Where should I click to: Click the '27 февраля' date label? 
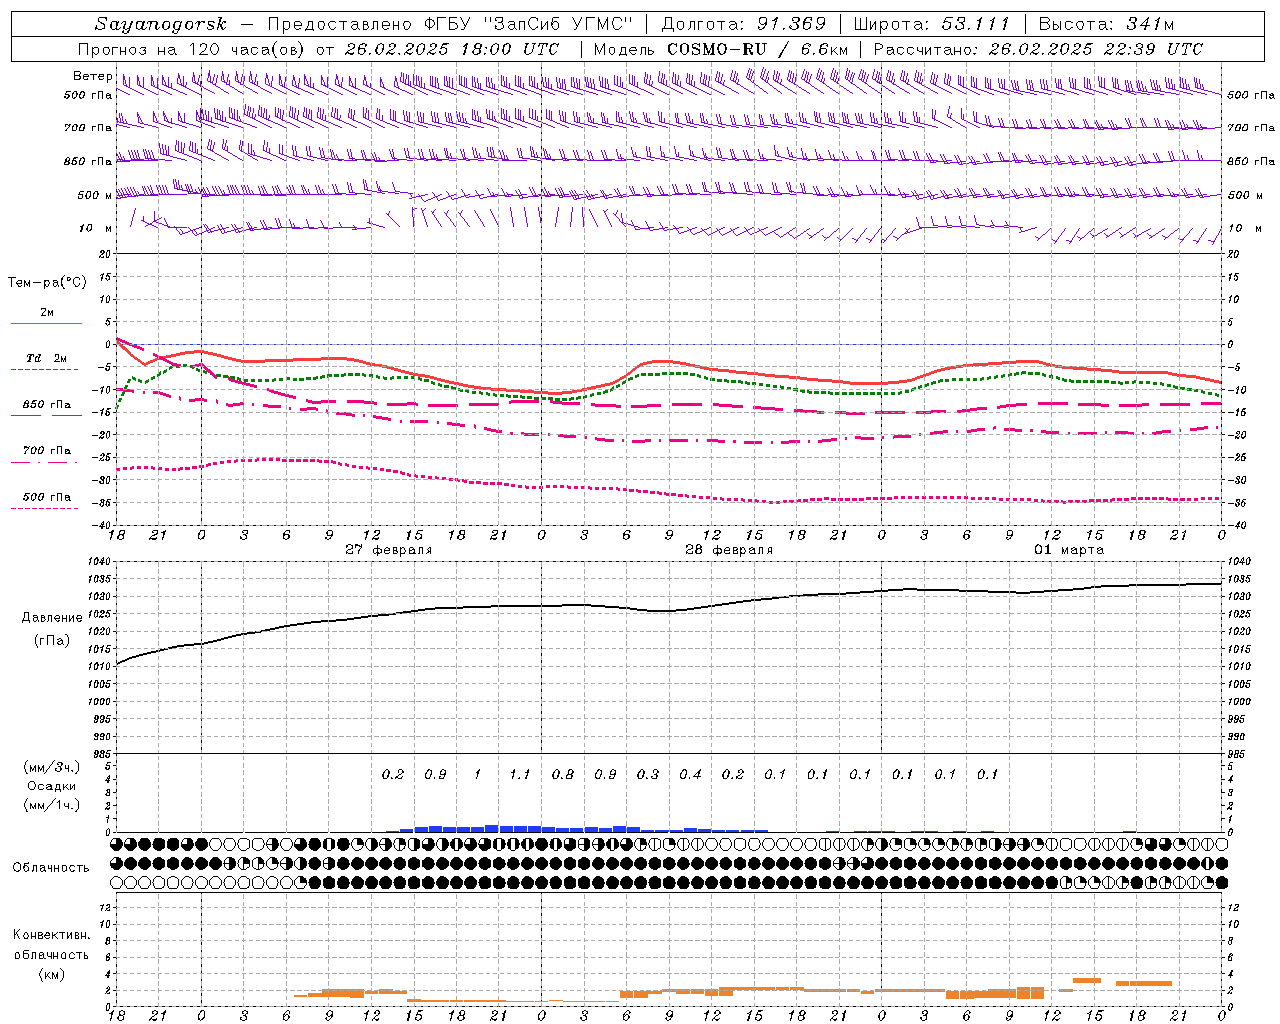coord(389,549)
